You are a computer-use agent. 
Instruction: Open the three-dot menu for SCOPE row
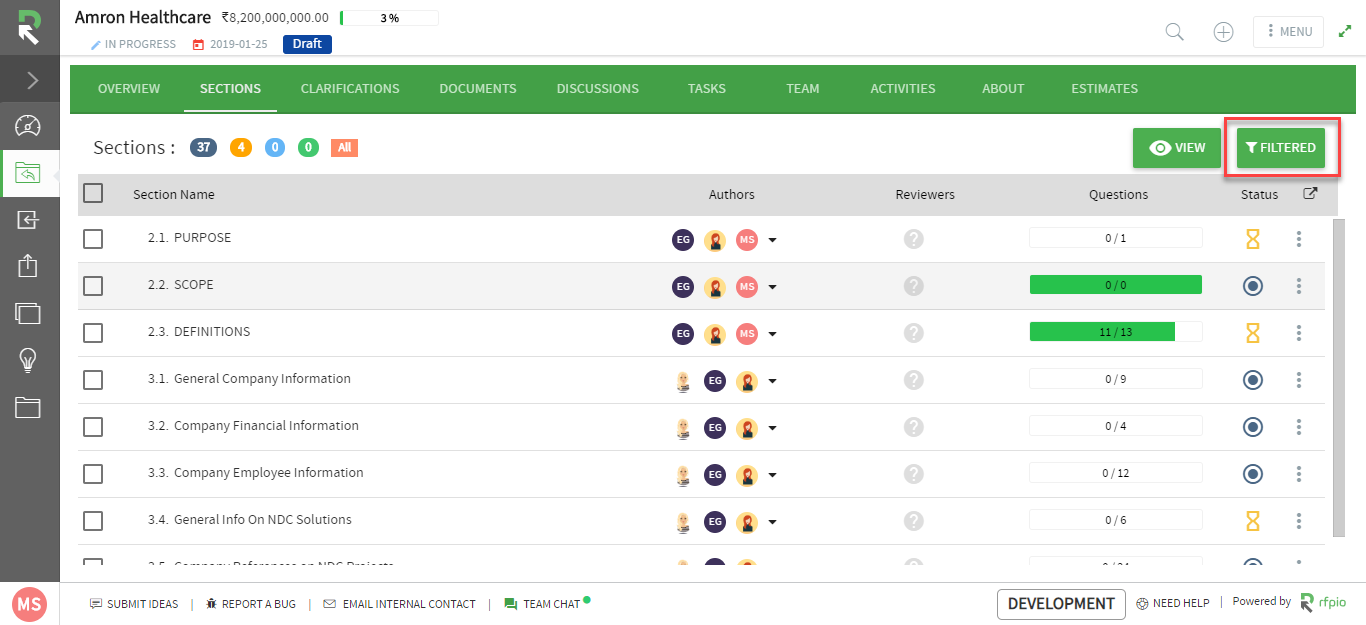tap(1299, 286)
